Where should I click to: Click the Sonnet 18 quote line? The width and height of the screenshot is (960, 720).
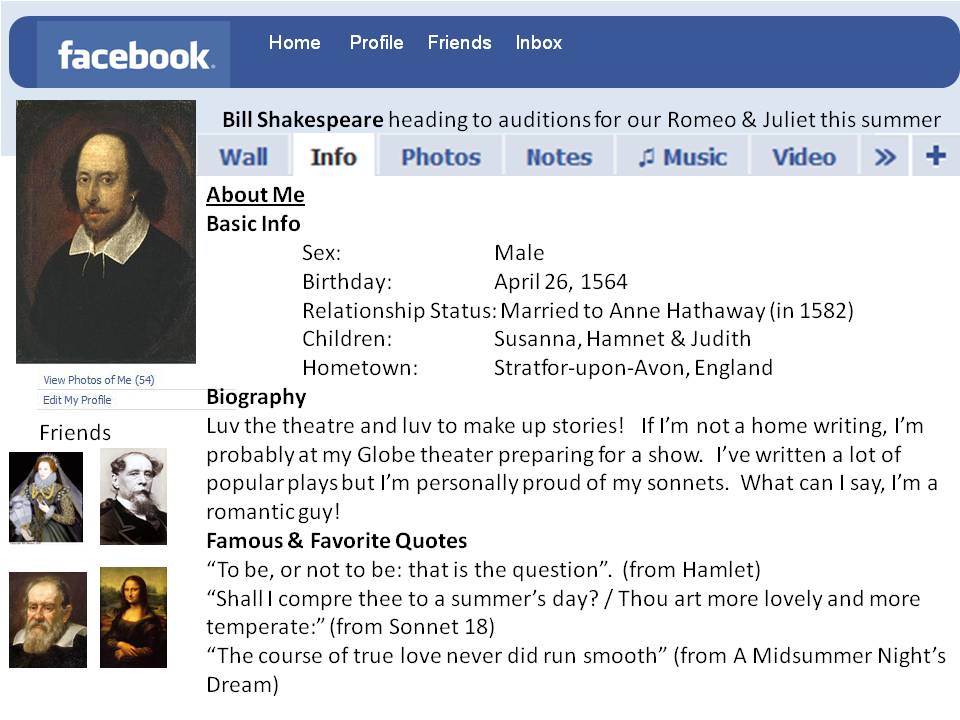563,612
